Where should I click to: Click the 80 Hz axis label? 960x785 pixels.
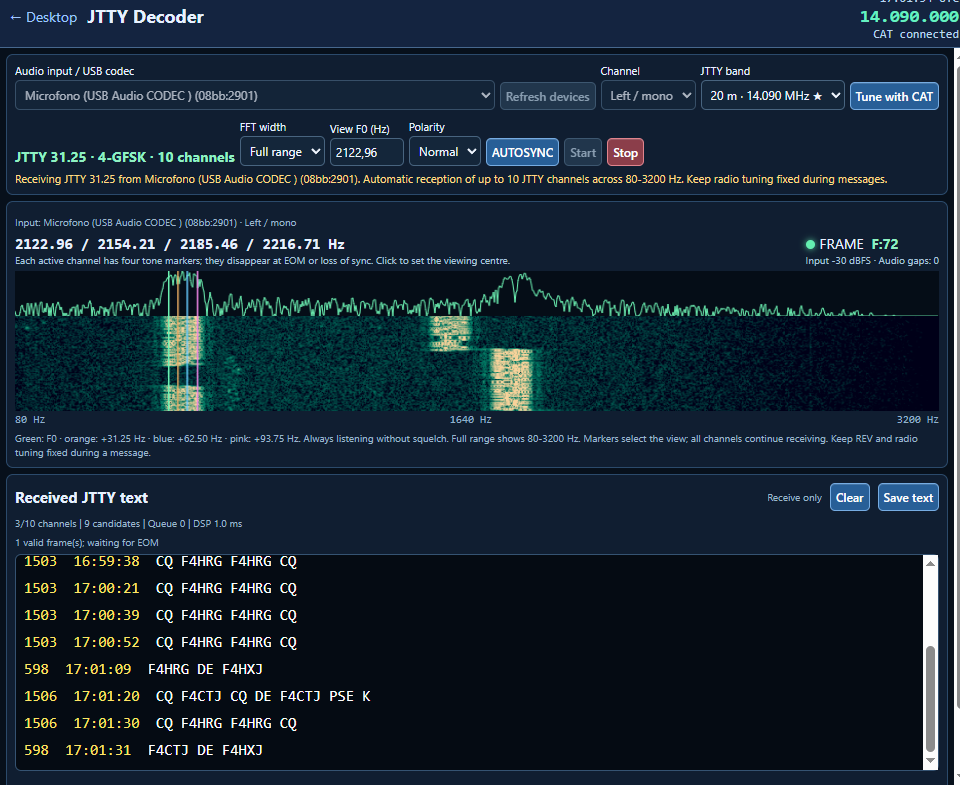click(30, 419)
